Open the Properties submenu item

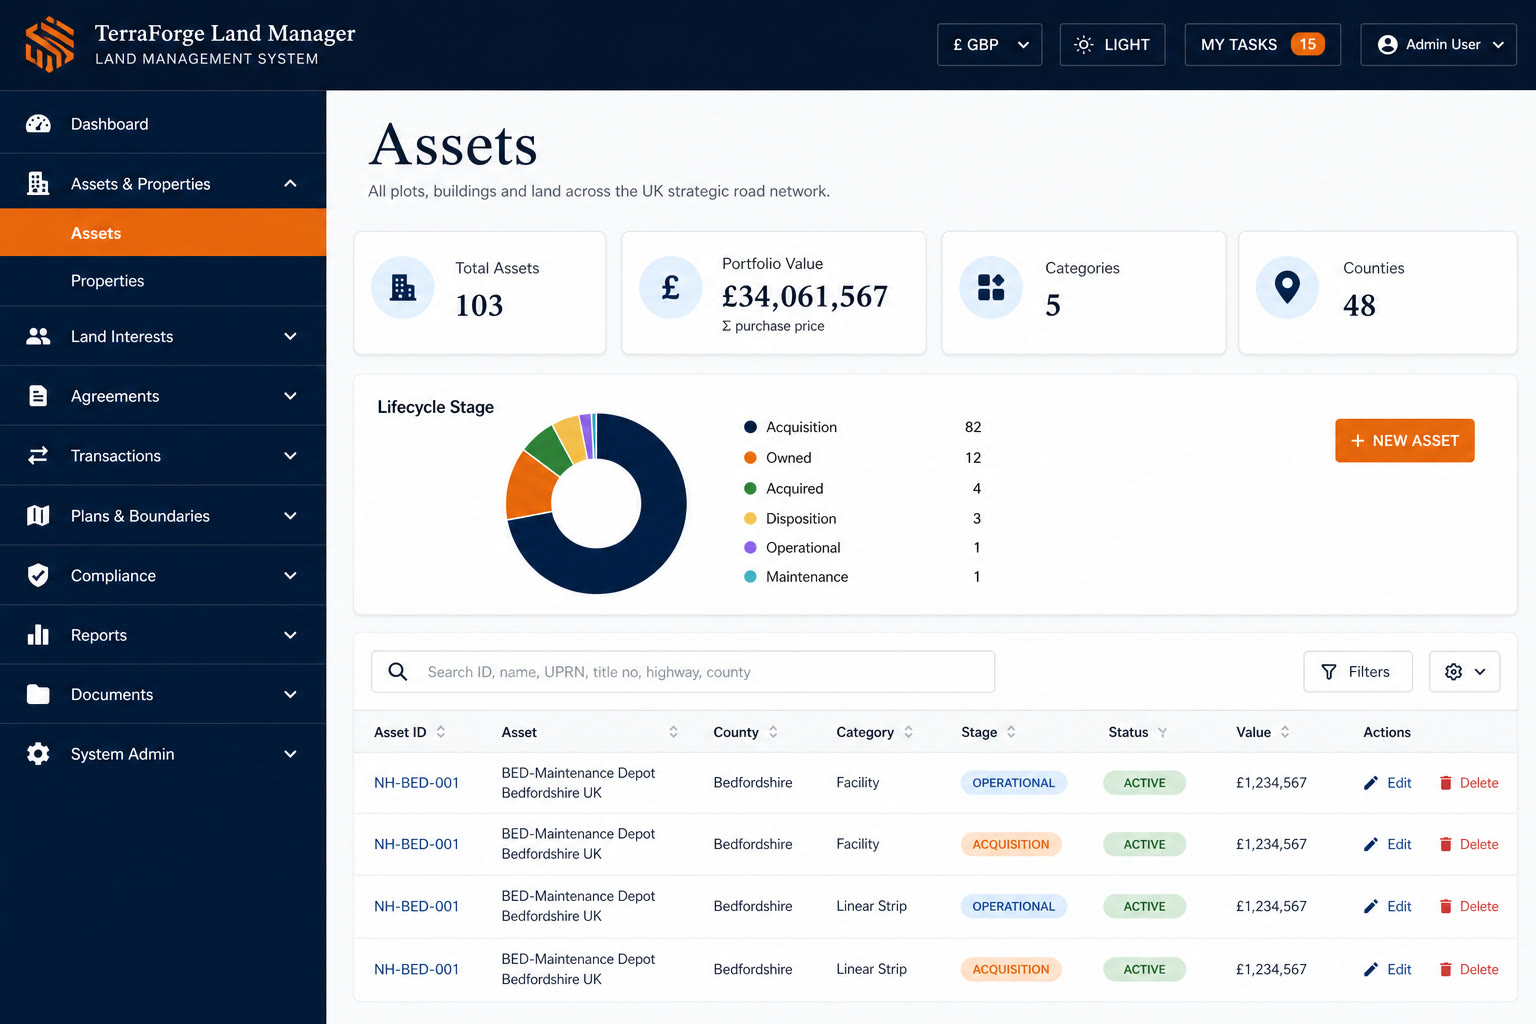tap(163, 281)
